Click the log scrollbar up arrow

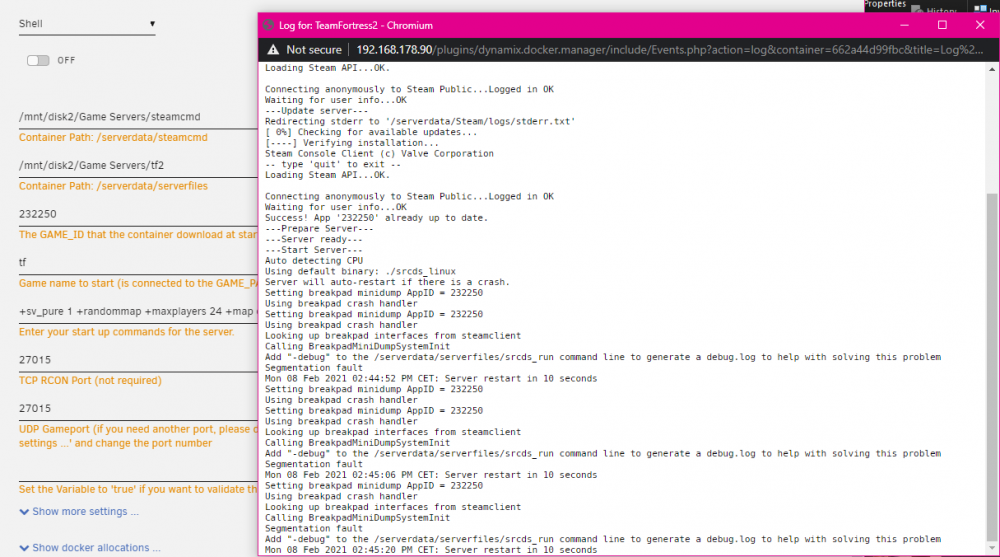click(x=992, y=69)
